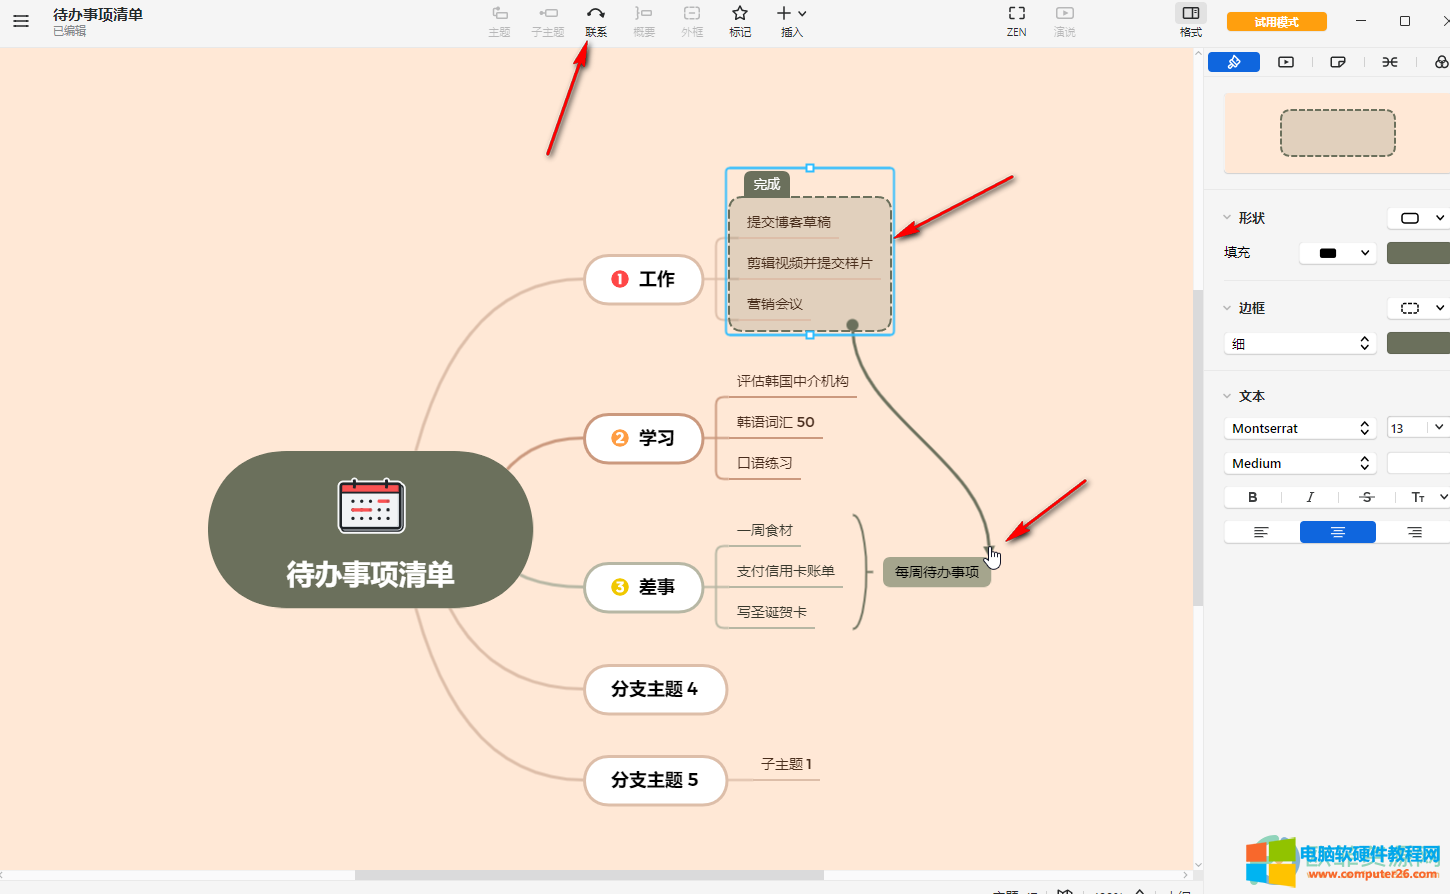This screenshot has width=1450, height=894.
Task: Align text center
Action: [1338, 532]
